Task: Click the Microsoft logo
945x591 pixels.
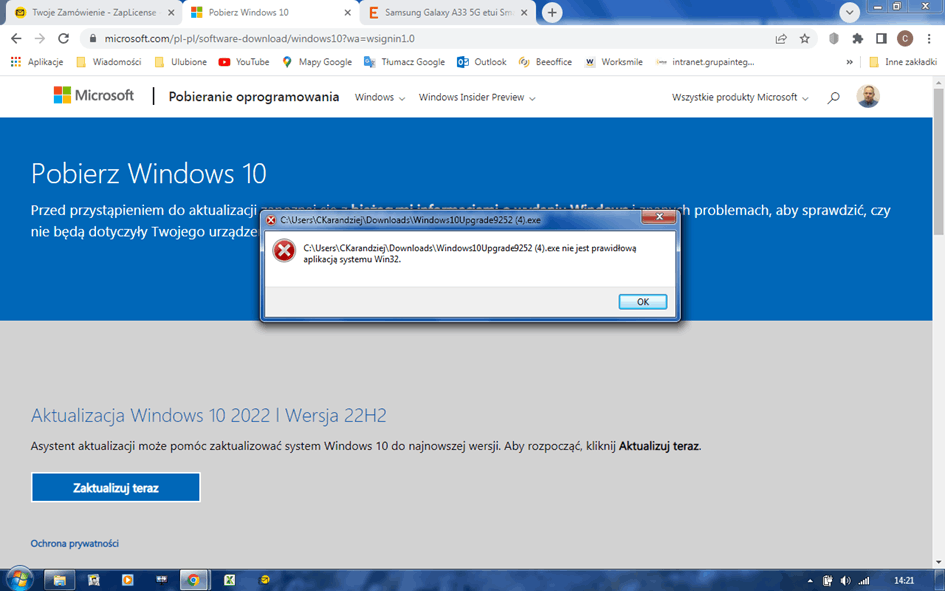Action: 93,95
